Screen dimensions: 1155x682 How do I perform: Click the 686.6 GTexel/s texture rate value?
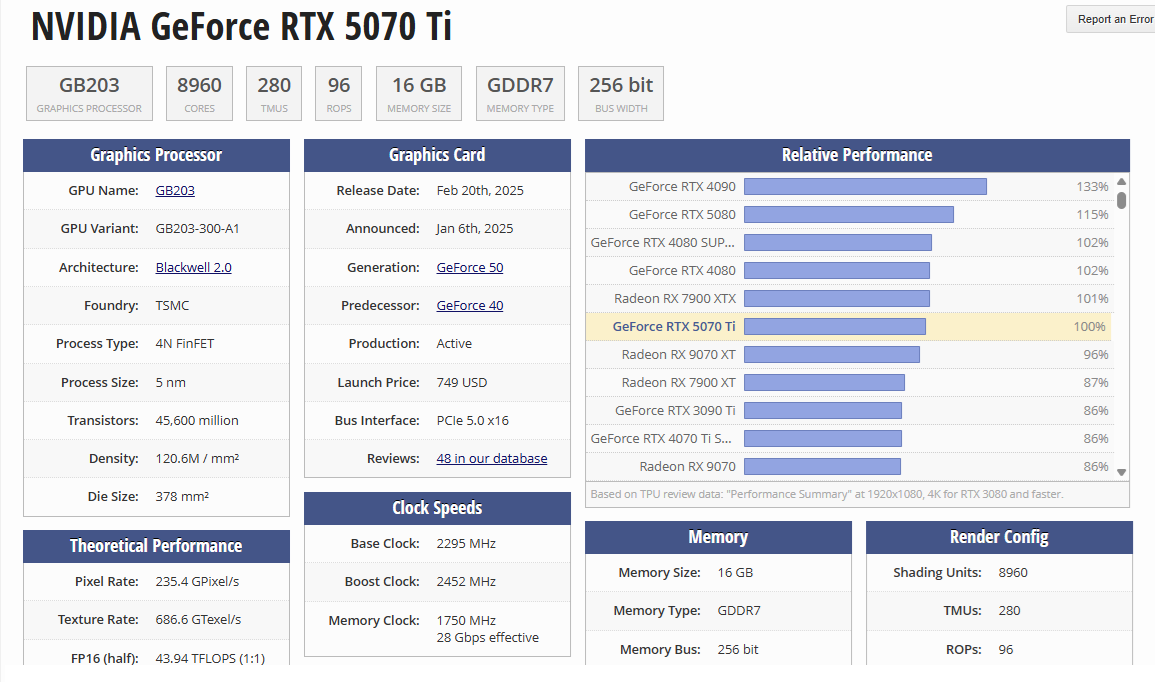tap(198, 620)
